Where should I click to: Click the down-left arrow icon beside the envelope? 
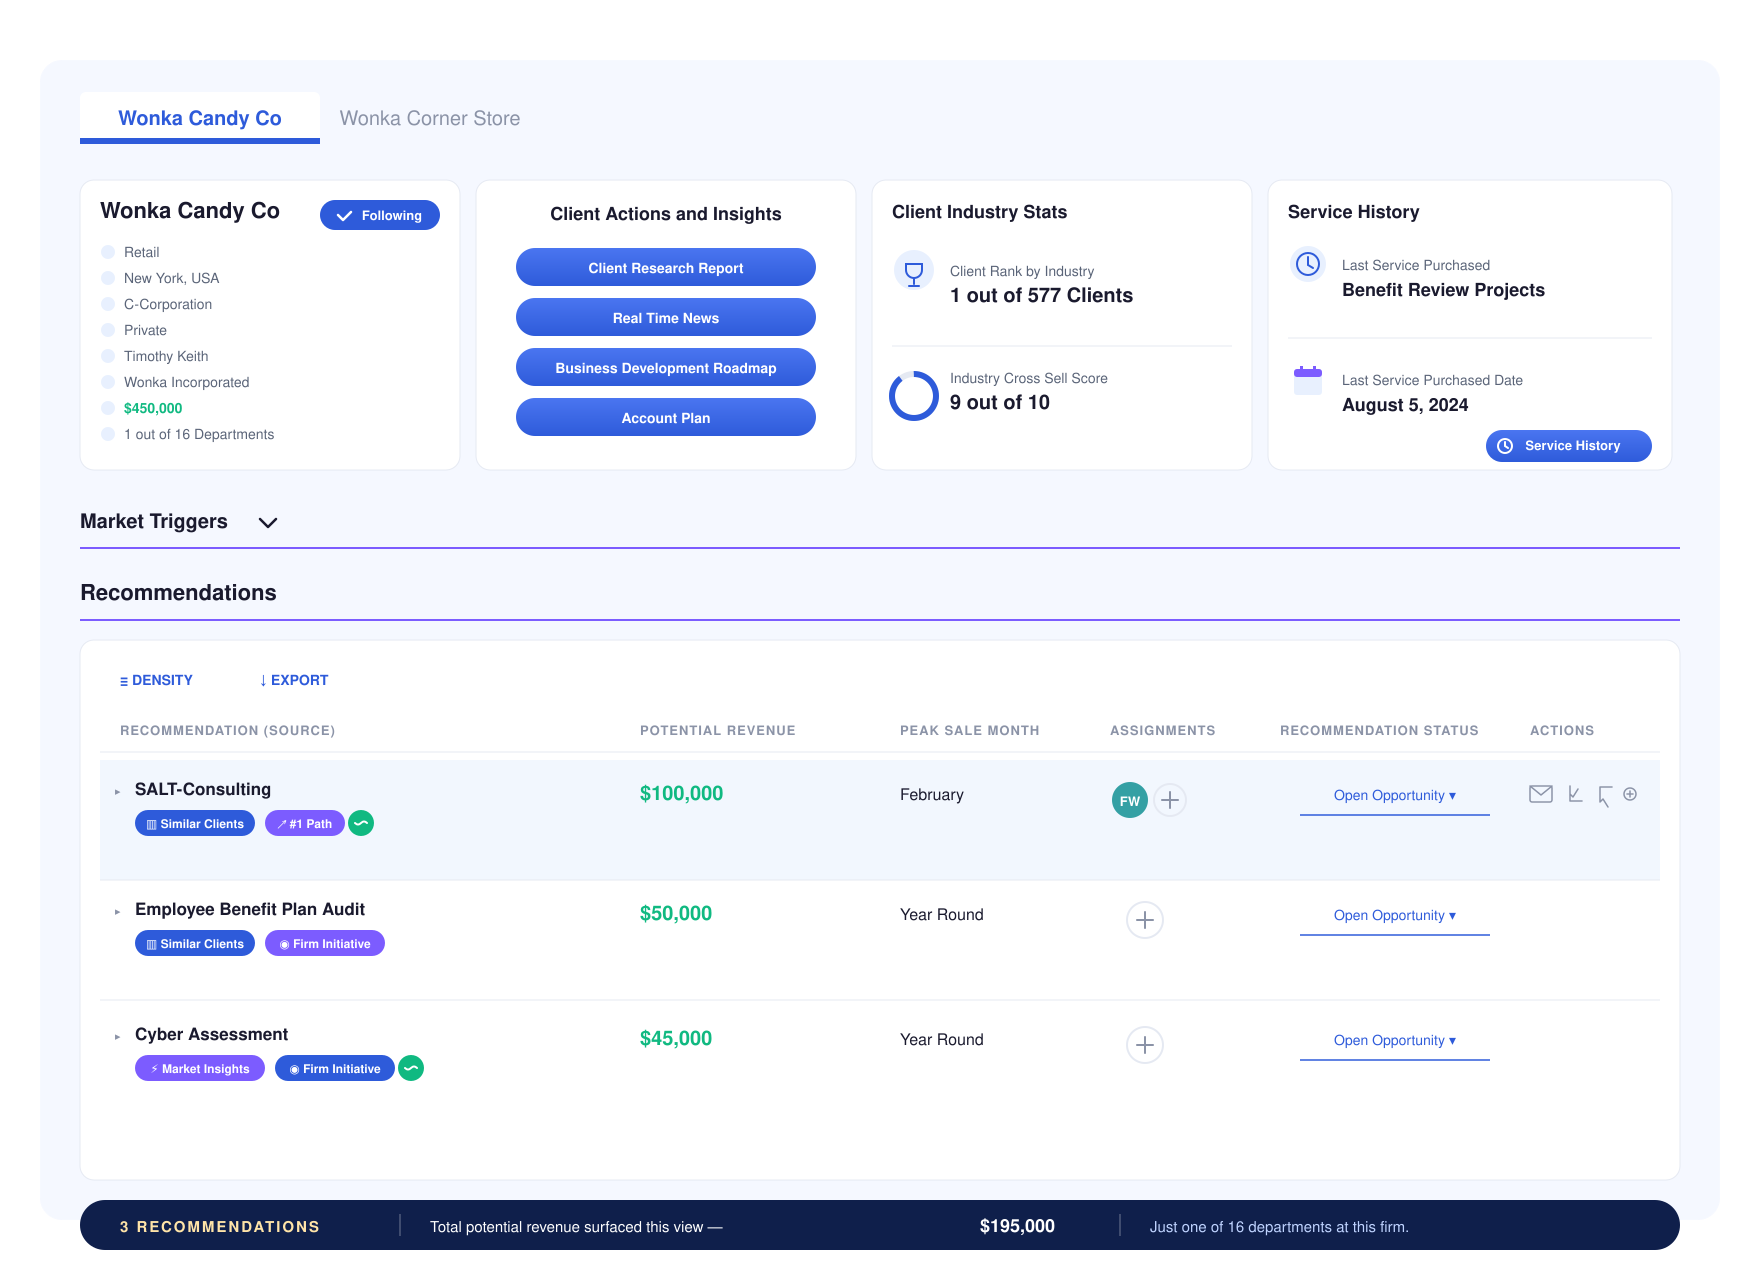point(1575,794)
